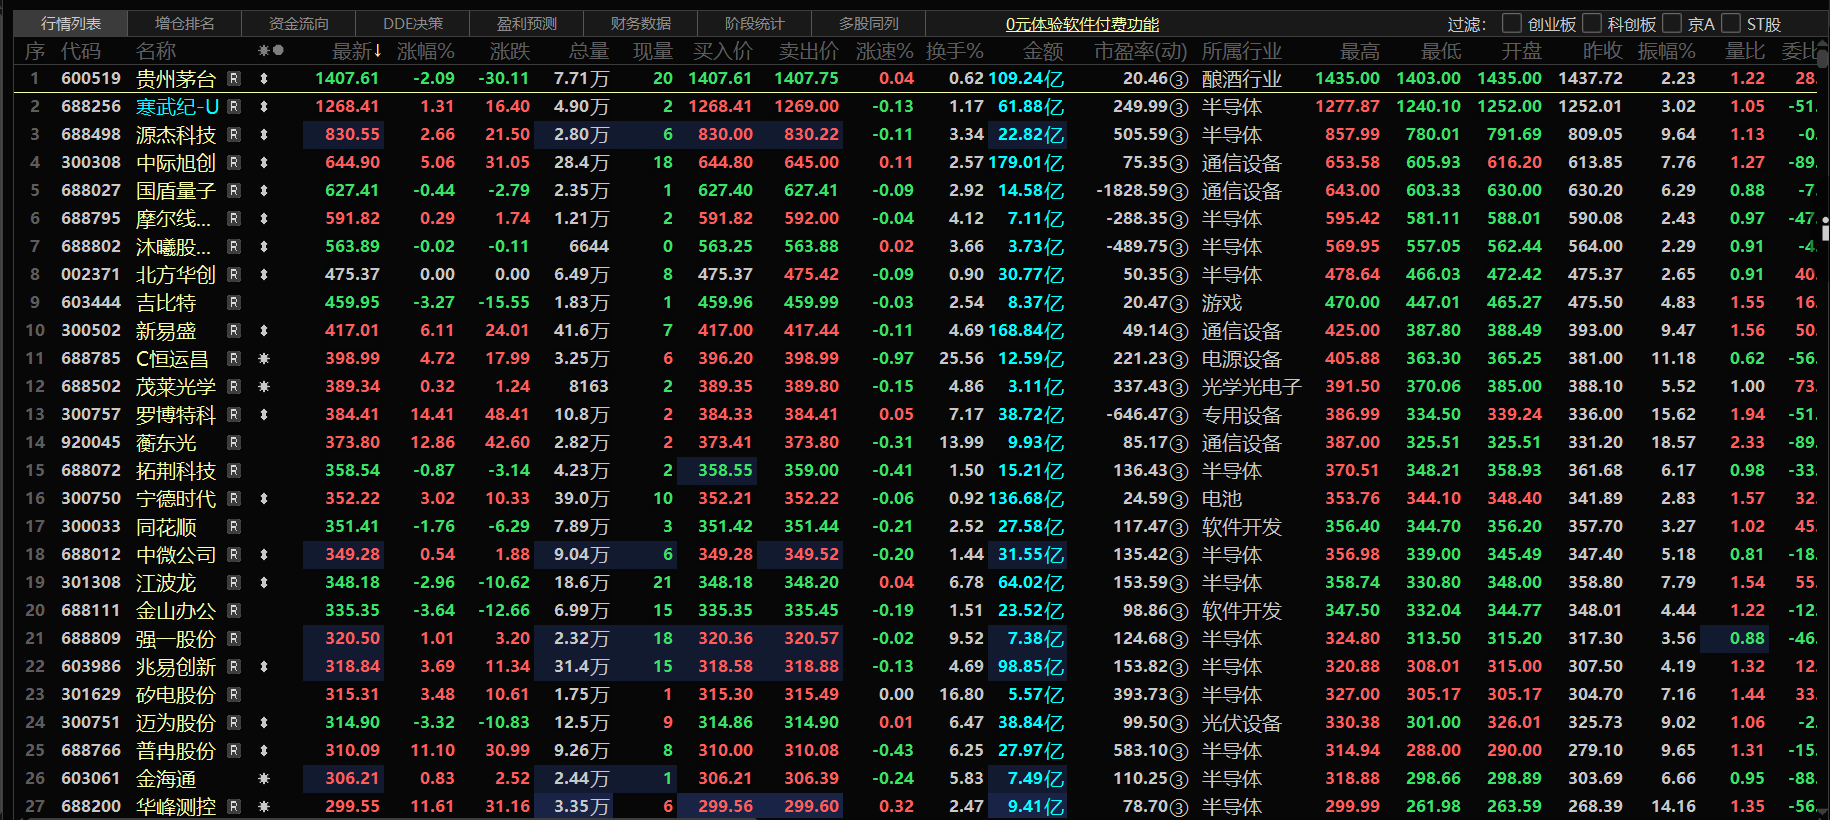Click the up-down marker icon for 罗博特科
Screen dimensions: 1830x820
264,414
